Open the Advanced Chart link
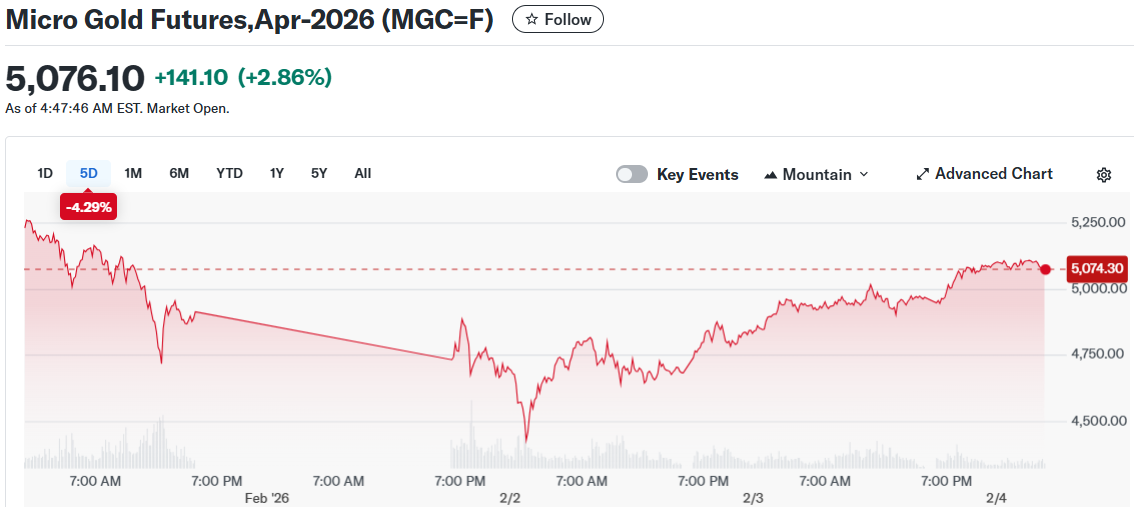The image size is (1134, 507). [993, 174]
